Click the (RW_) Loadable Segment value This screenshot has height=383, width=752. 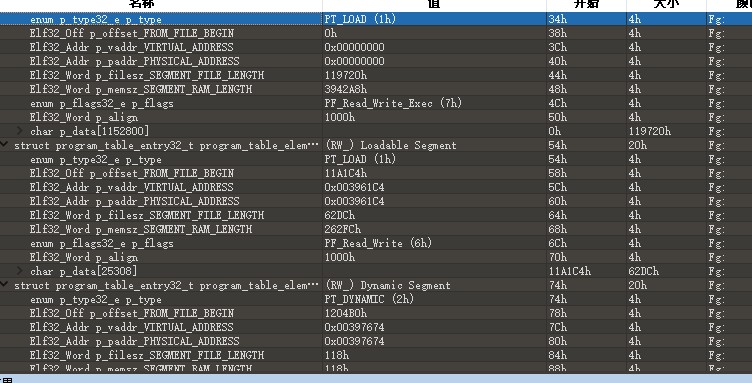[x=390, y=145]
